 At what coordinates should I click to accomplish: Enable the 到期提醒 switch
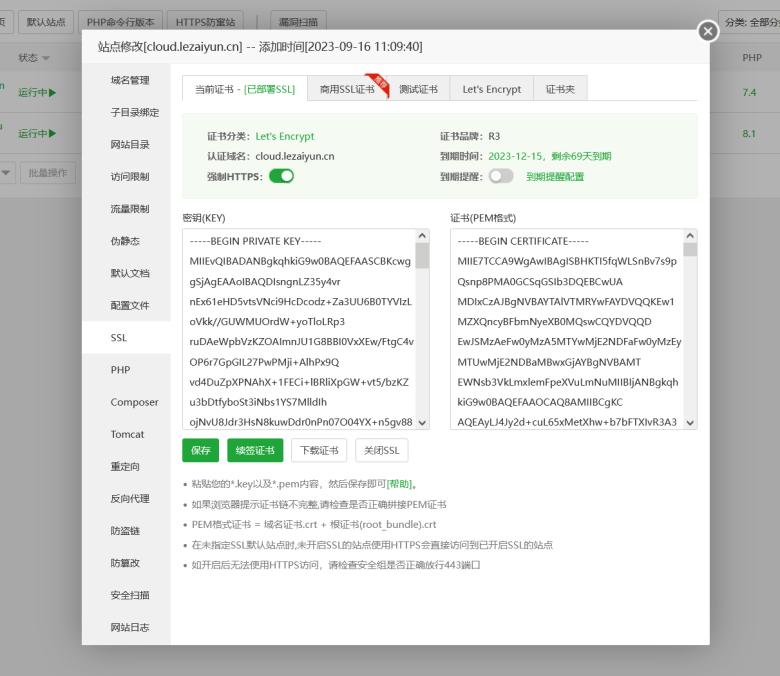coord(501,176)
